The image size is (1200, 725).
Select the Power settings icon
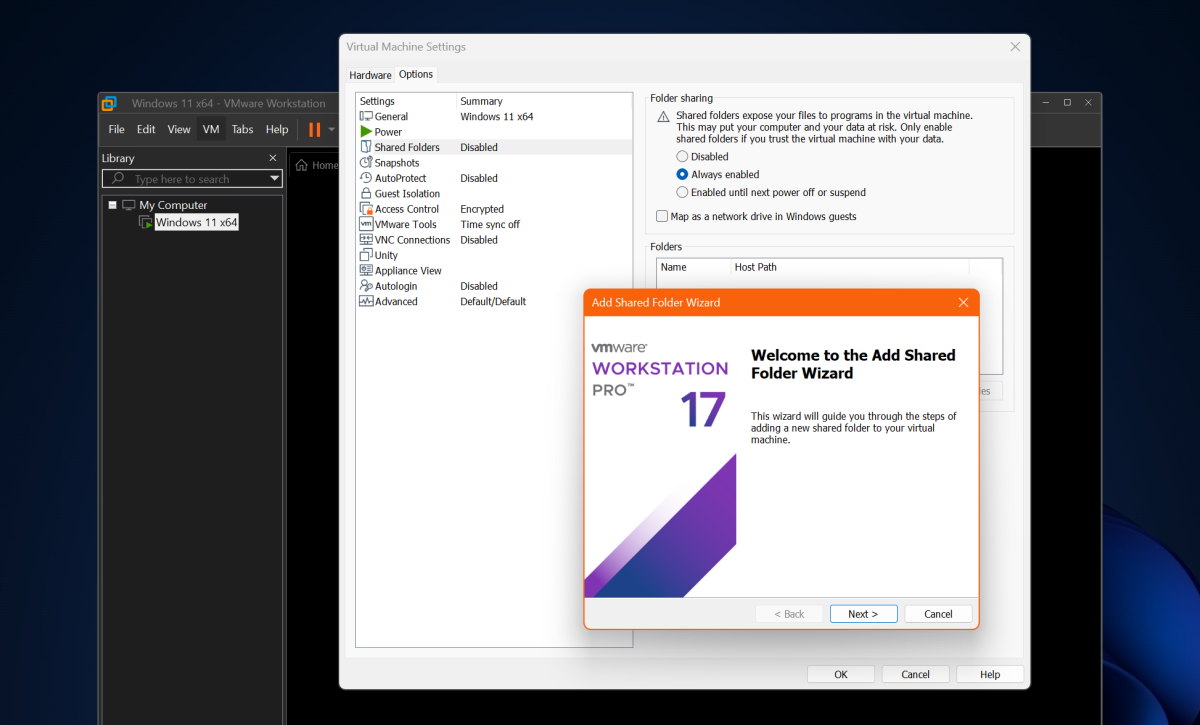[366, 131]
